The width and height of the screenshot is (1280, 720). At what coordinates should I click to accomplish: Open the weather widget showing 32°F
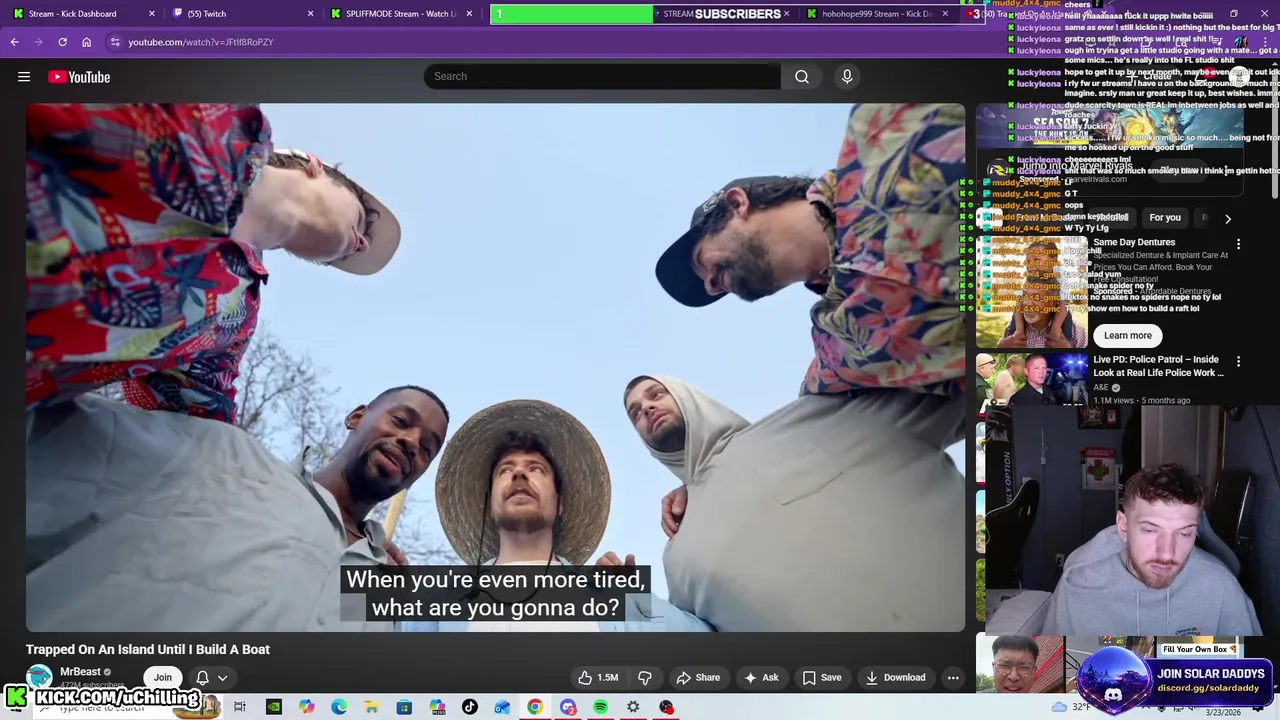point(1072,707)
